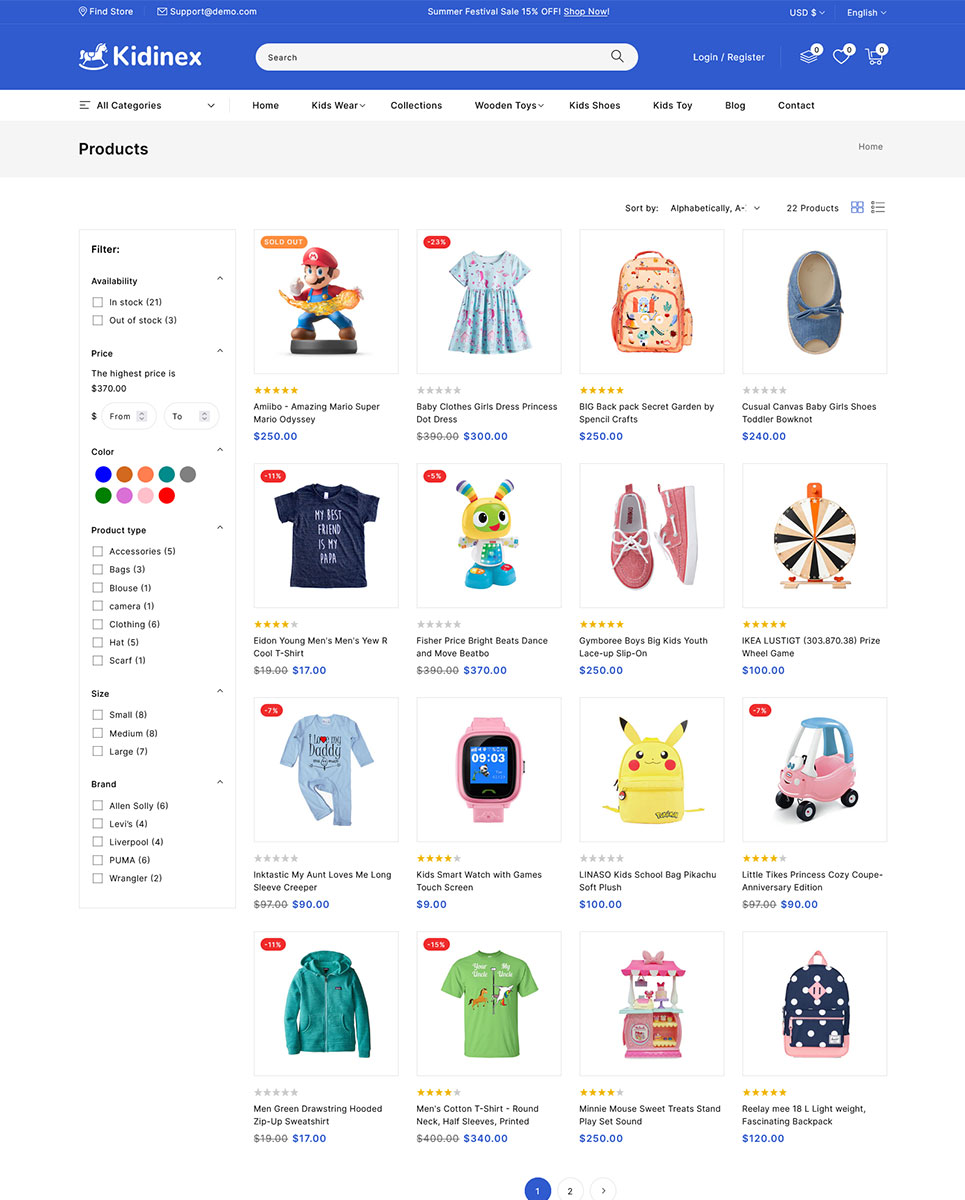Screen dimensions: 965x1200
Task: Click the Kidinex rocking horse logo
Action: 140,56
